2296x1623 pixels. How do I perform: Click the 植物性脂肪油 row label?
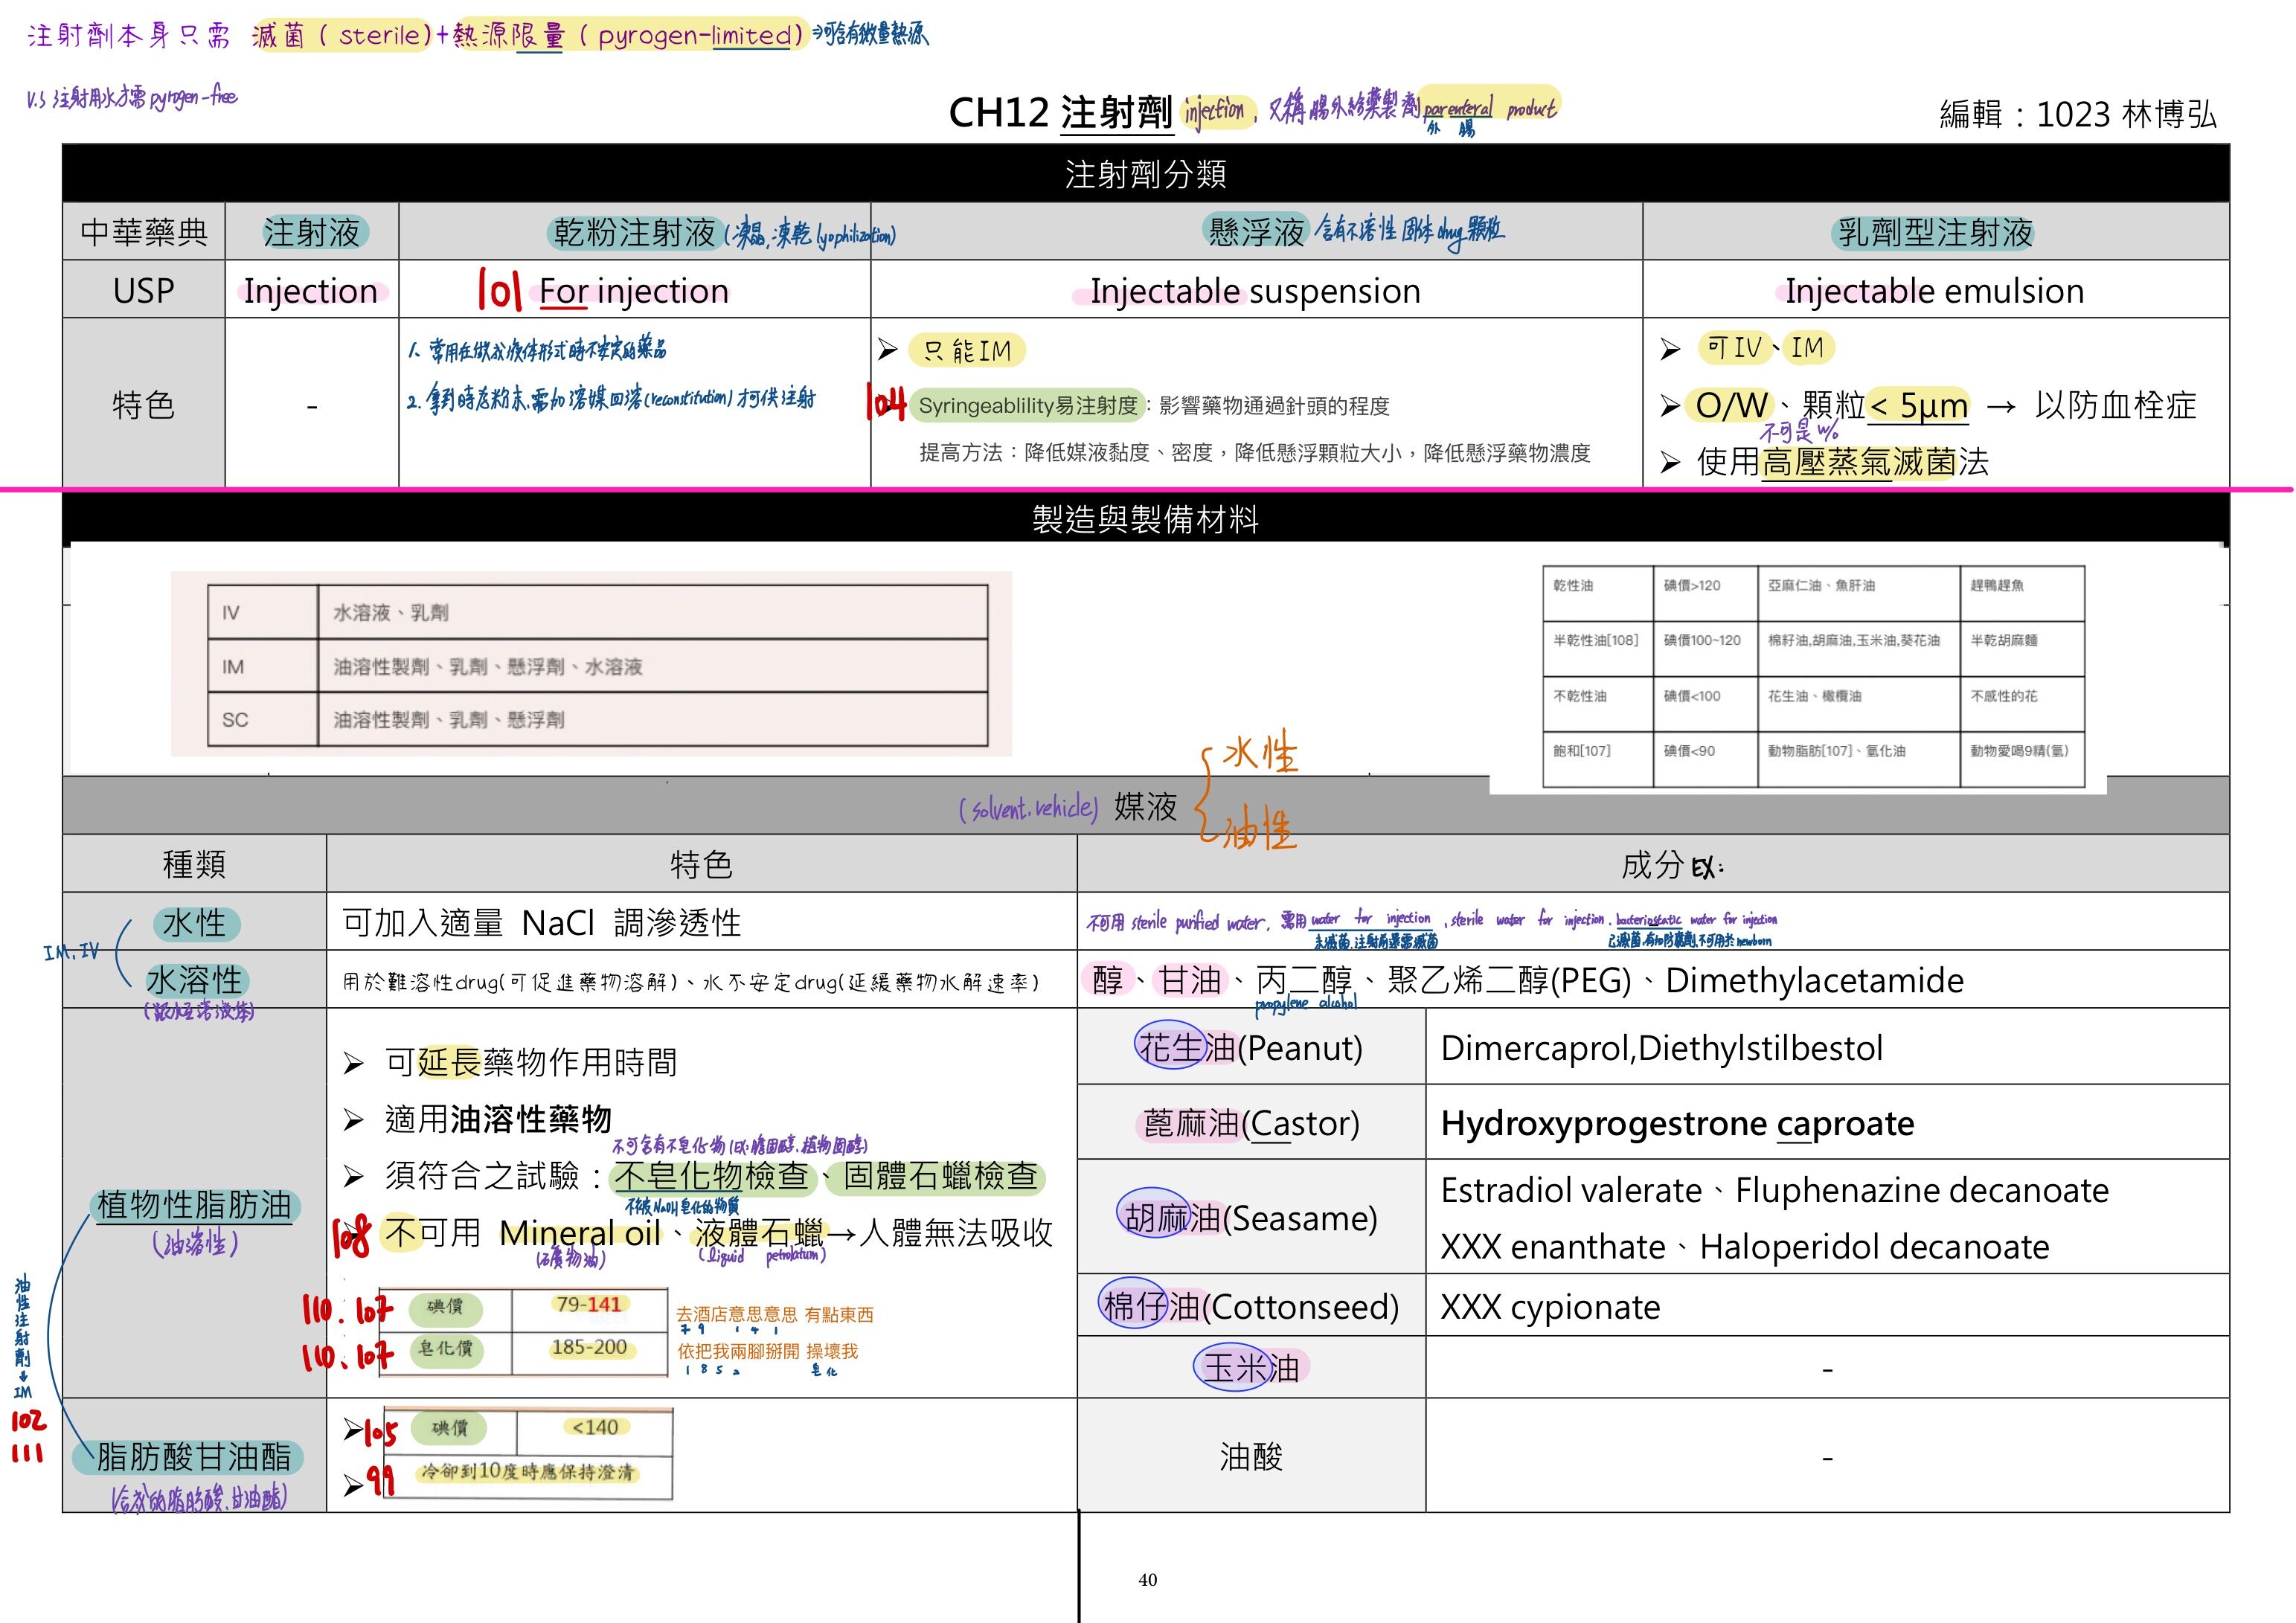[194, 1205]
